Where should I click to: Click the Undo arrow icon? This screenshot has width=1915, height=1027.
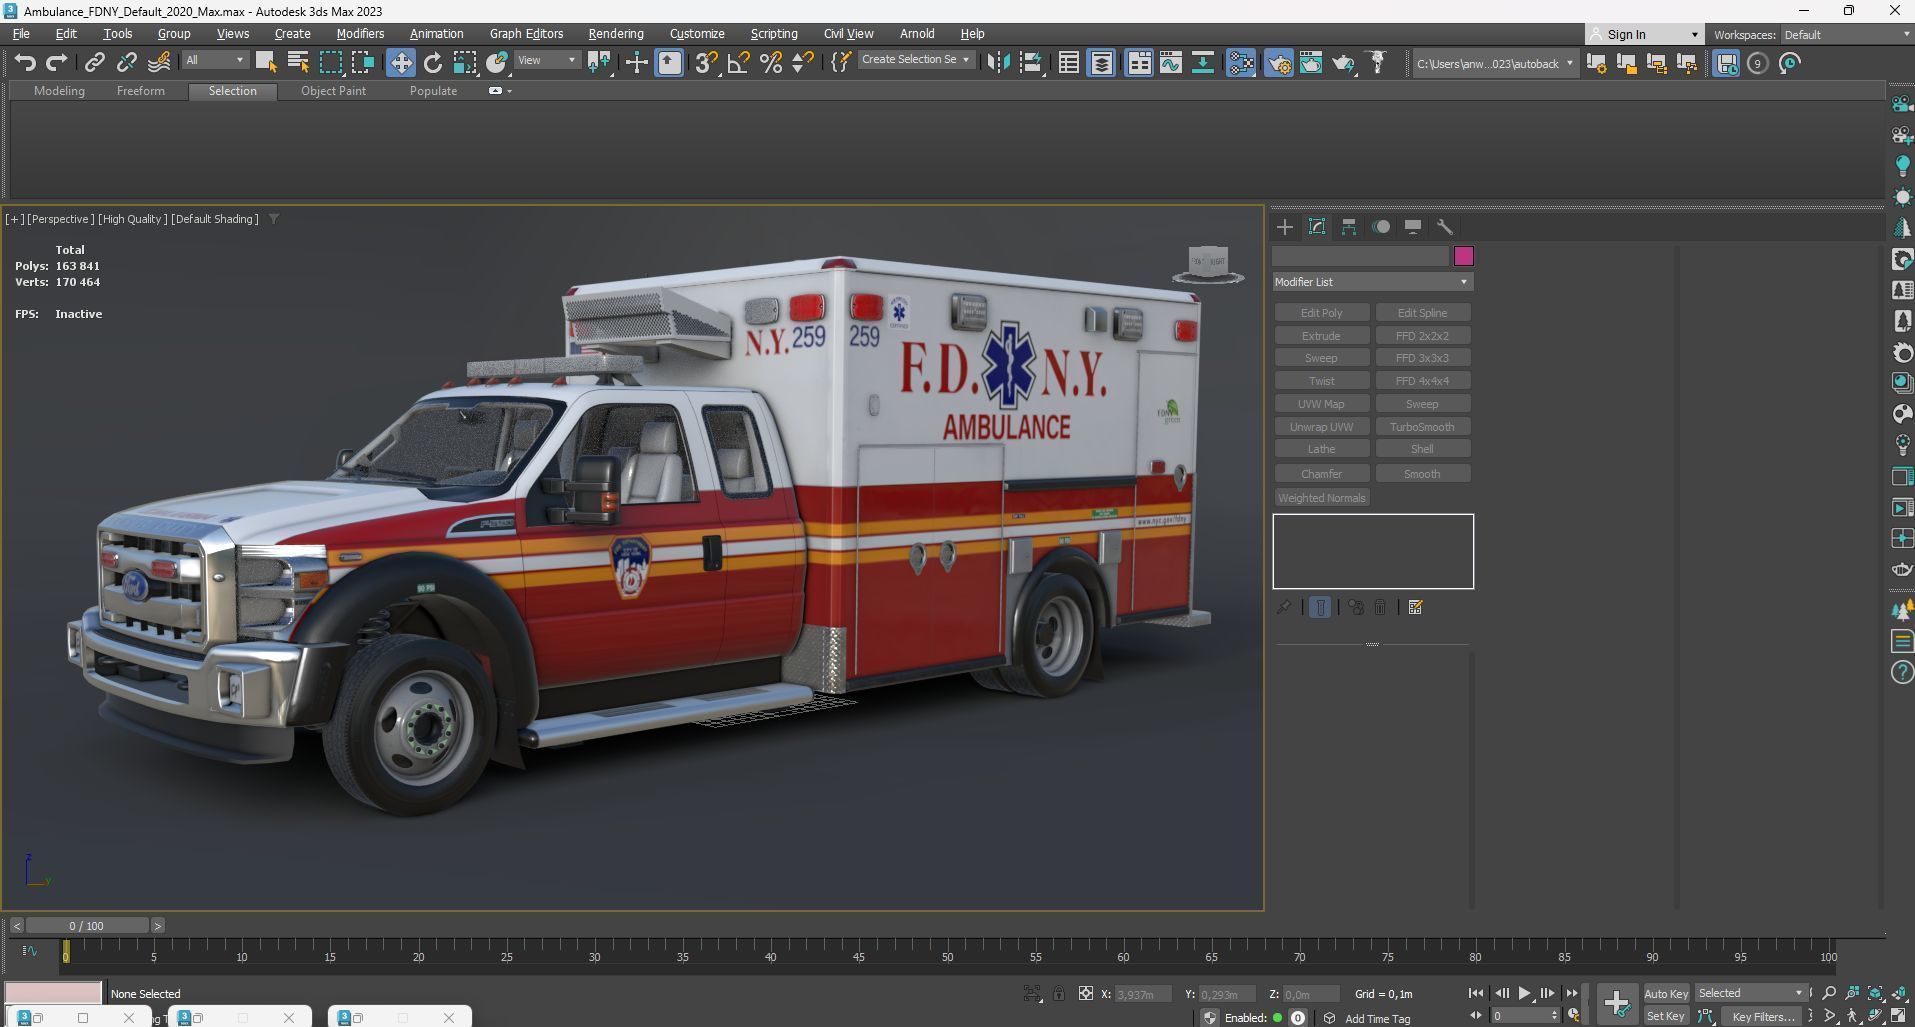25,63
